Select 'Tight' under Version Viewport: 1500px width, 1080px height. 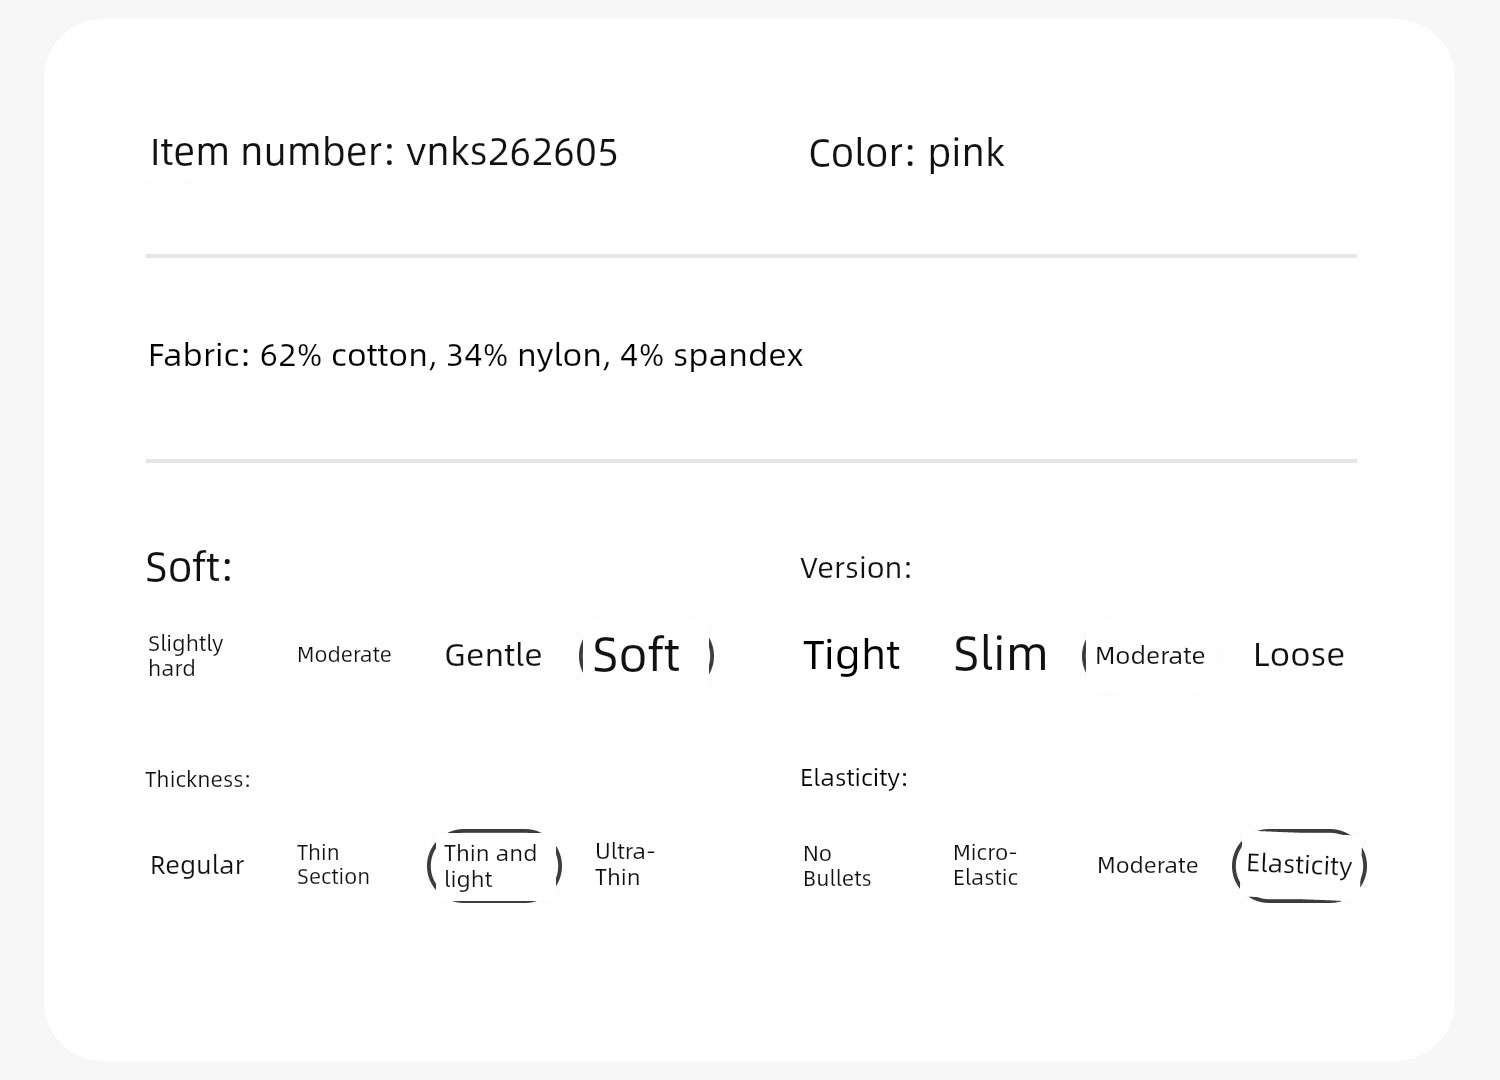click(x=851, y=655)
